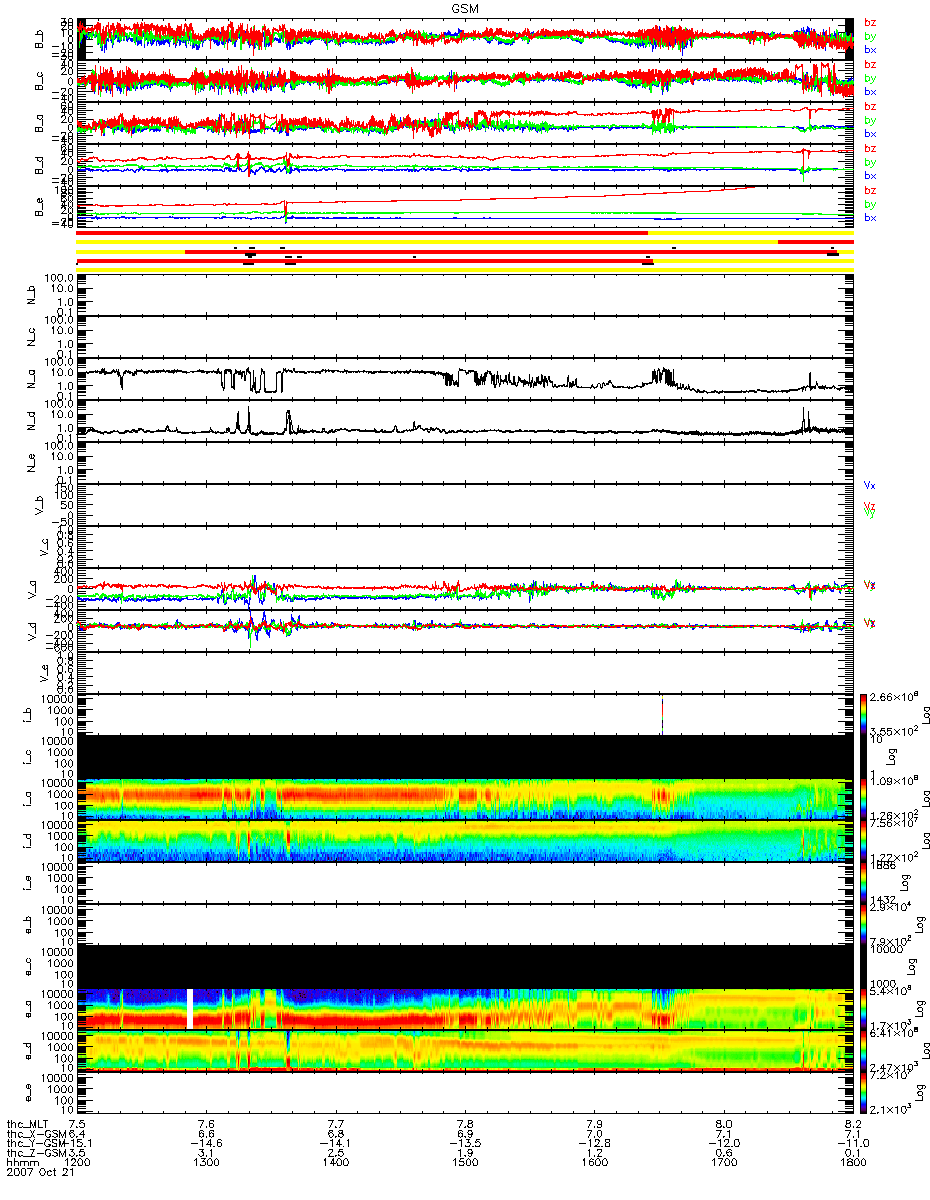Click the thc_Z-GSM row label
930x1200 pixels.
[x=38, y=1153]
